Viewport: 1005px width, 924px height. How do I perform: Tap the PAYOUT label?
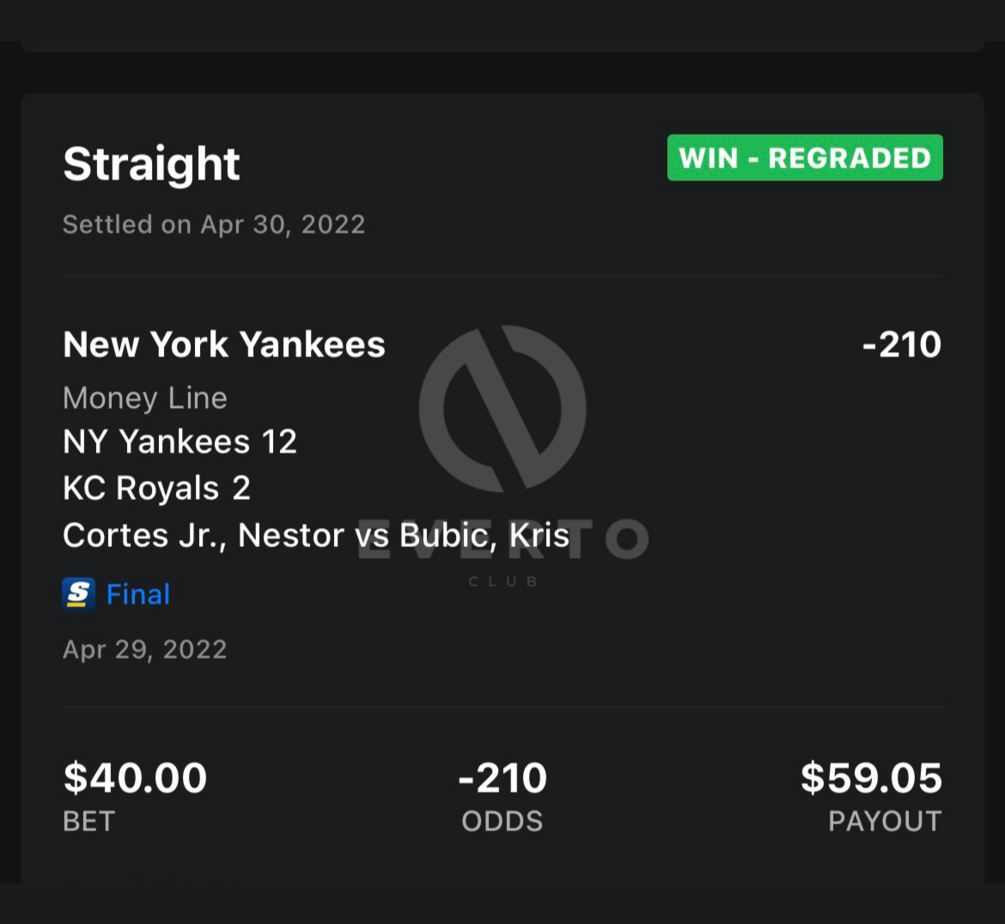pyautogui.click(x=885, y=822)
